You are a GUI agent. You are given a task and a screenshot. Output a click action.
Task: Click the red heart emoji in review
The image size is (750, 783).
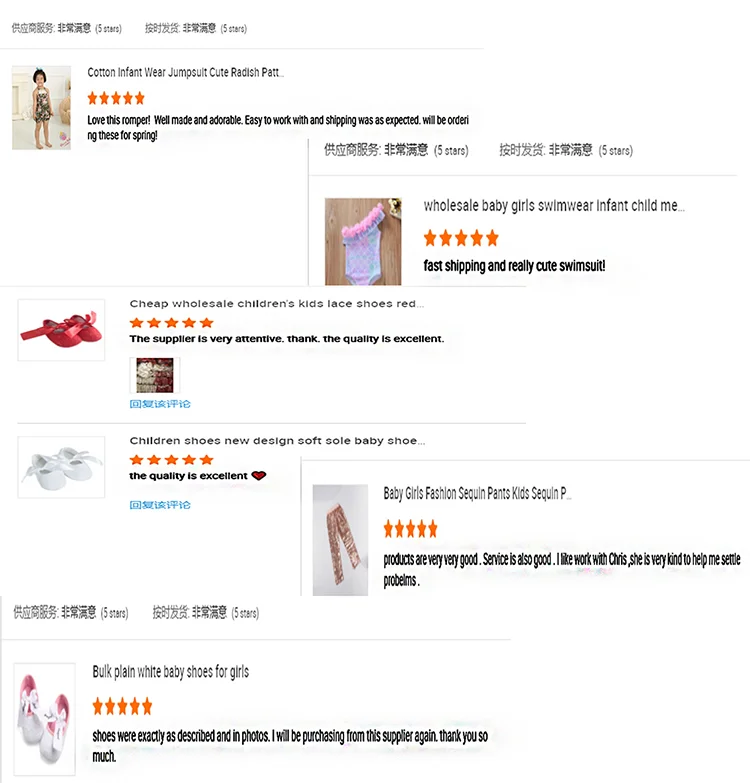(259, 475)
